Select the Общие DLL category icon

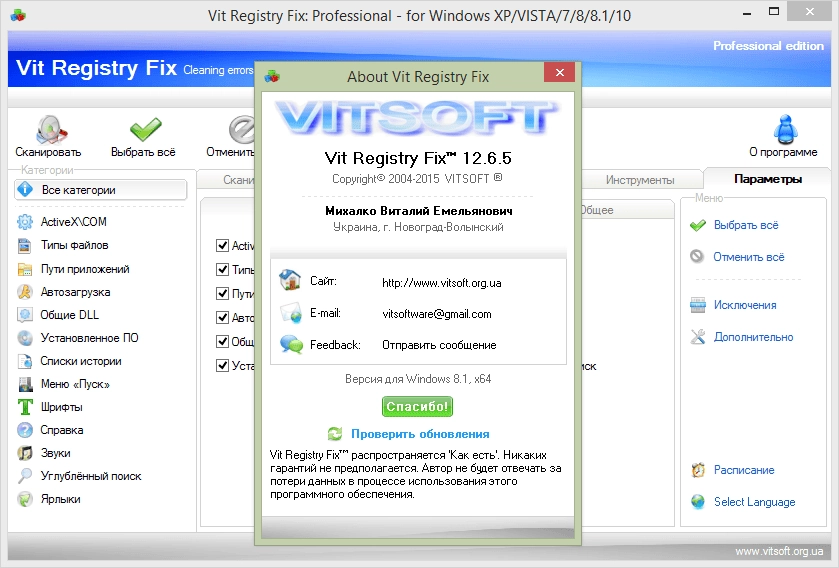(25, 315)
